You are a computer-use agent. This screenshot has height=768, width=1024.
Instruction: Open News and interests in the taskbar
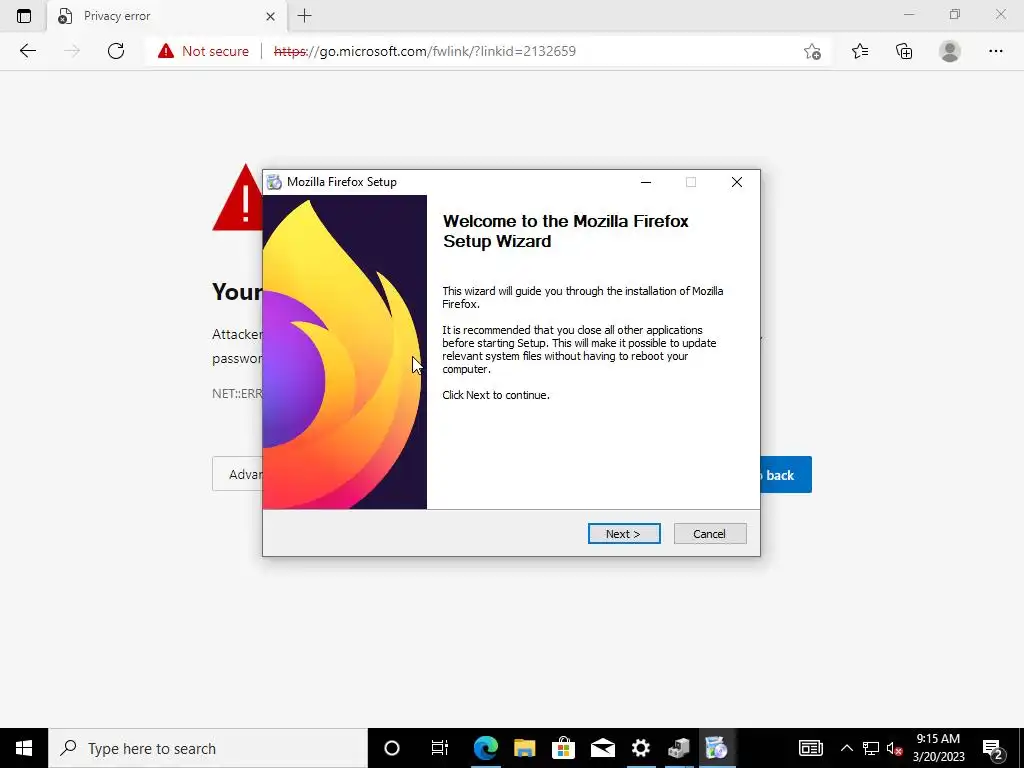(810, 748)
